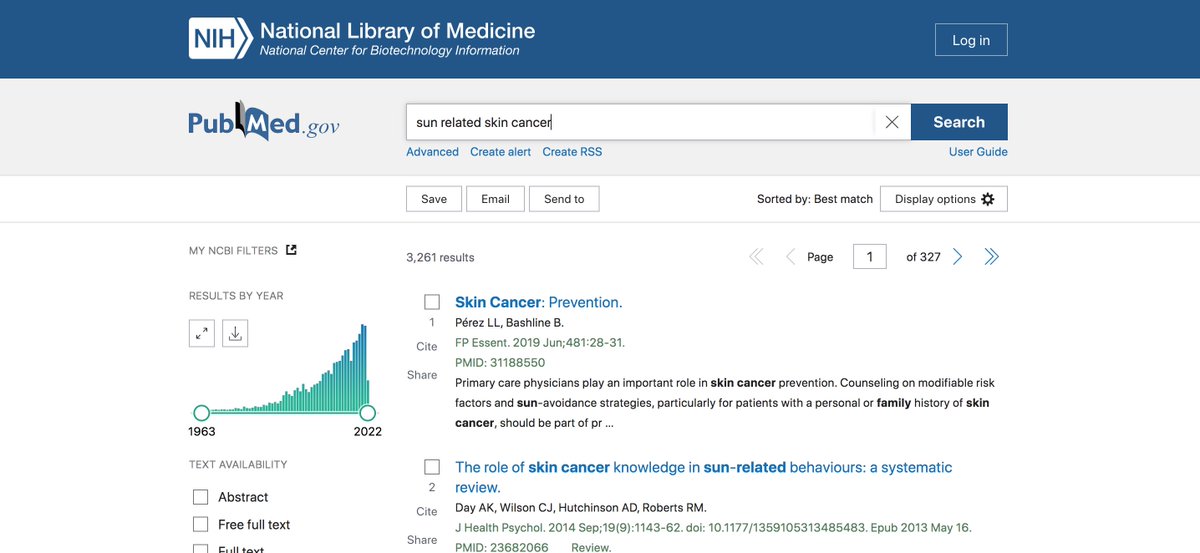Viewport: 1200px width, 553px height.
Task: Clear the search query with X icon
Action: click(892, 122)
